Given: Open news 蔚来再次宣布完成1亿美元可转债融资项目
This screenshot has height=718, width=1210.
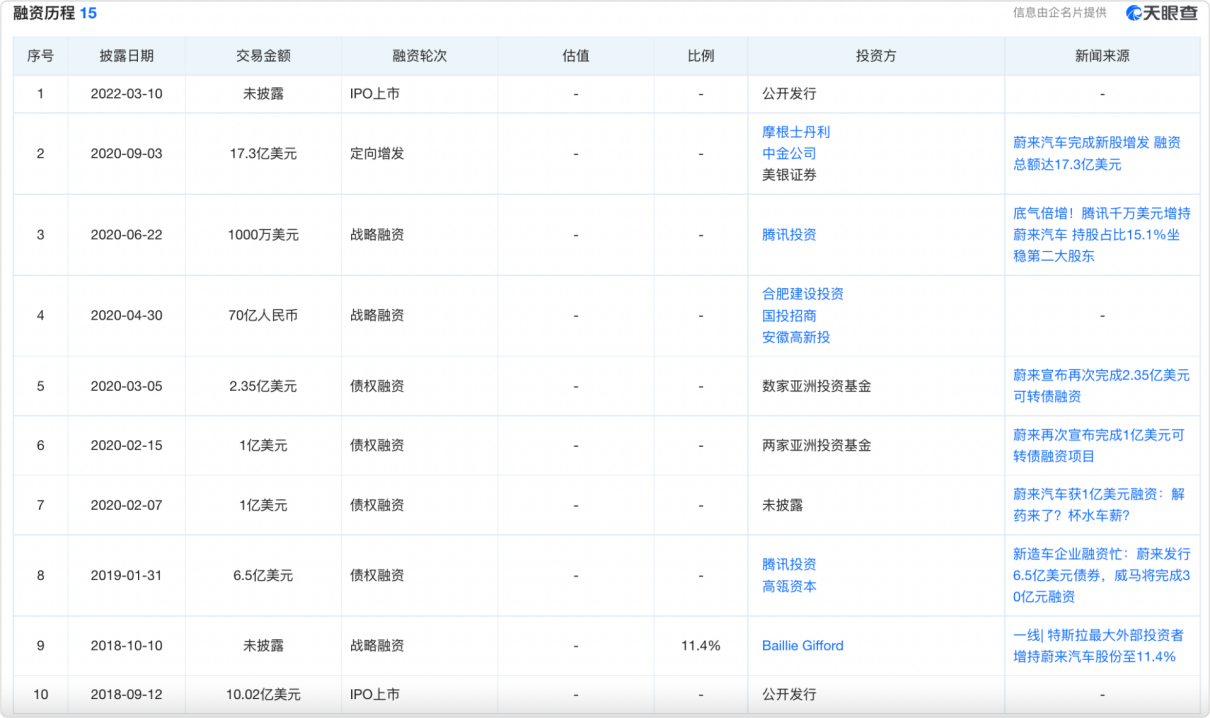Looking at the screenshot, I should point(1099,446).
